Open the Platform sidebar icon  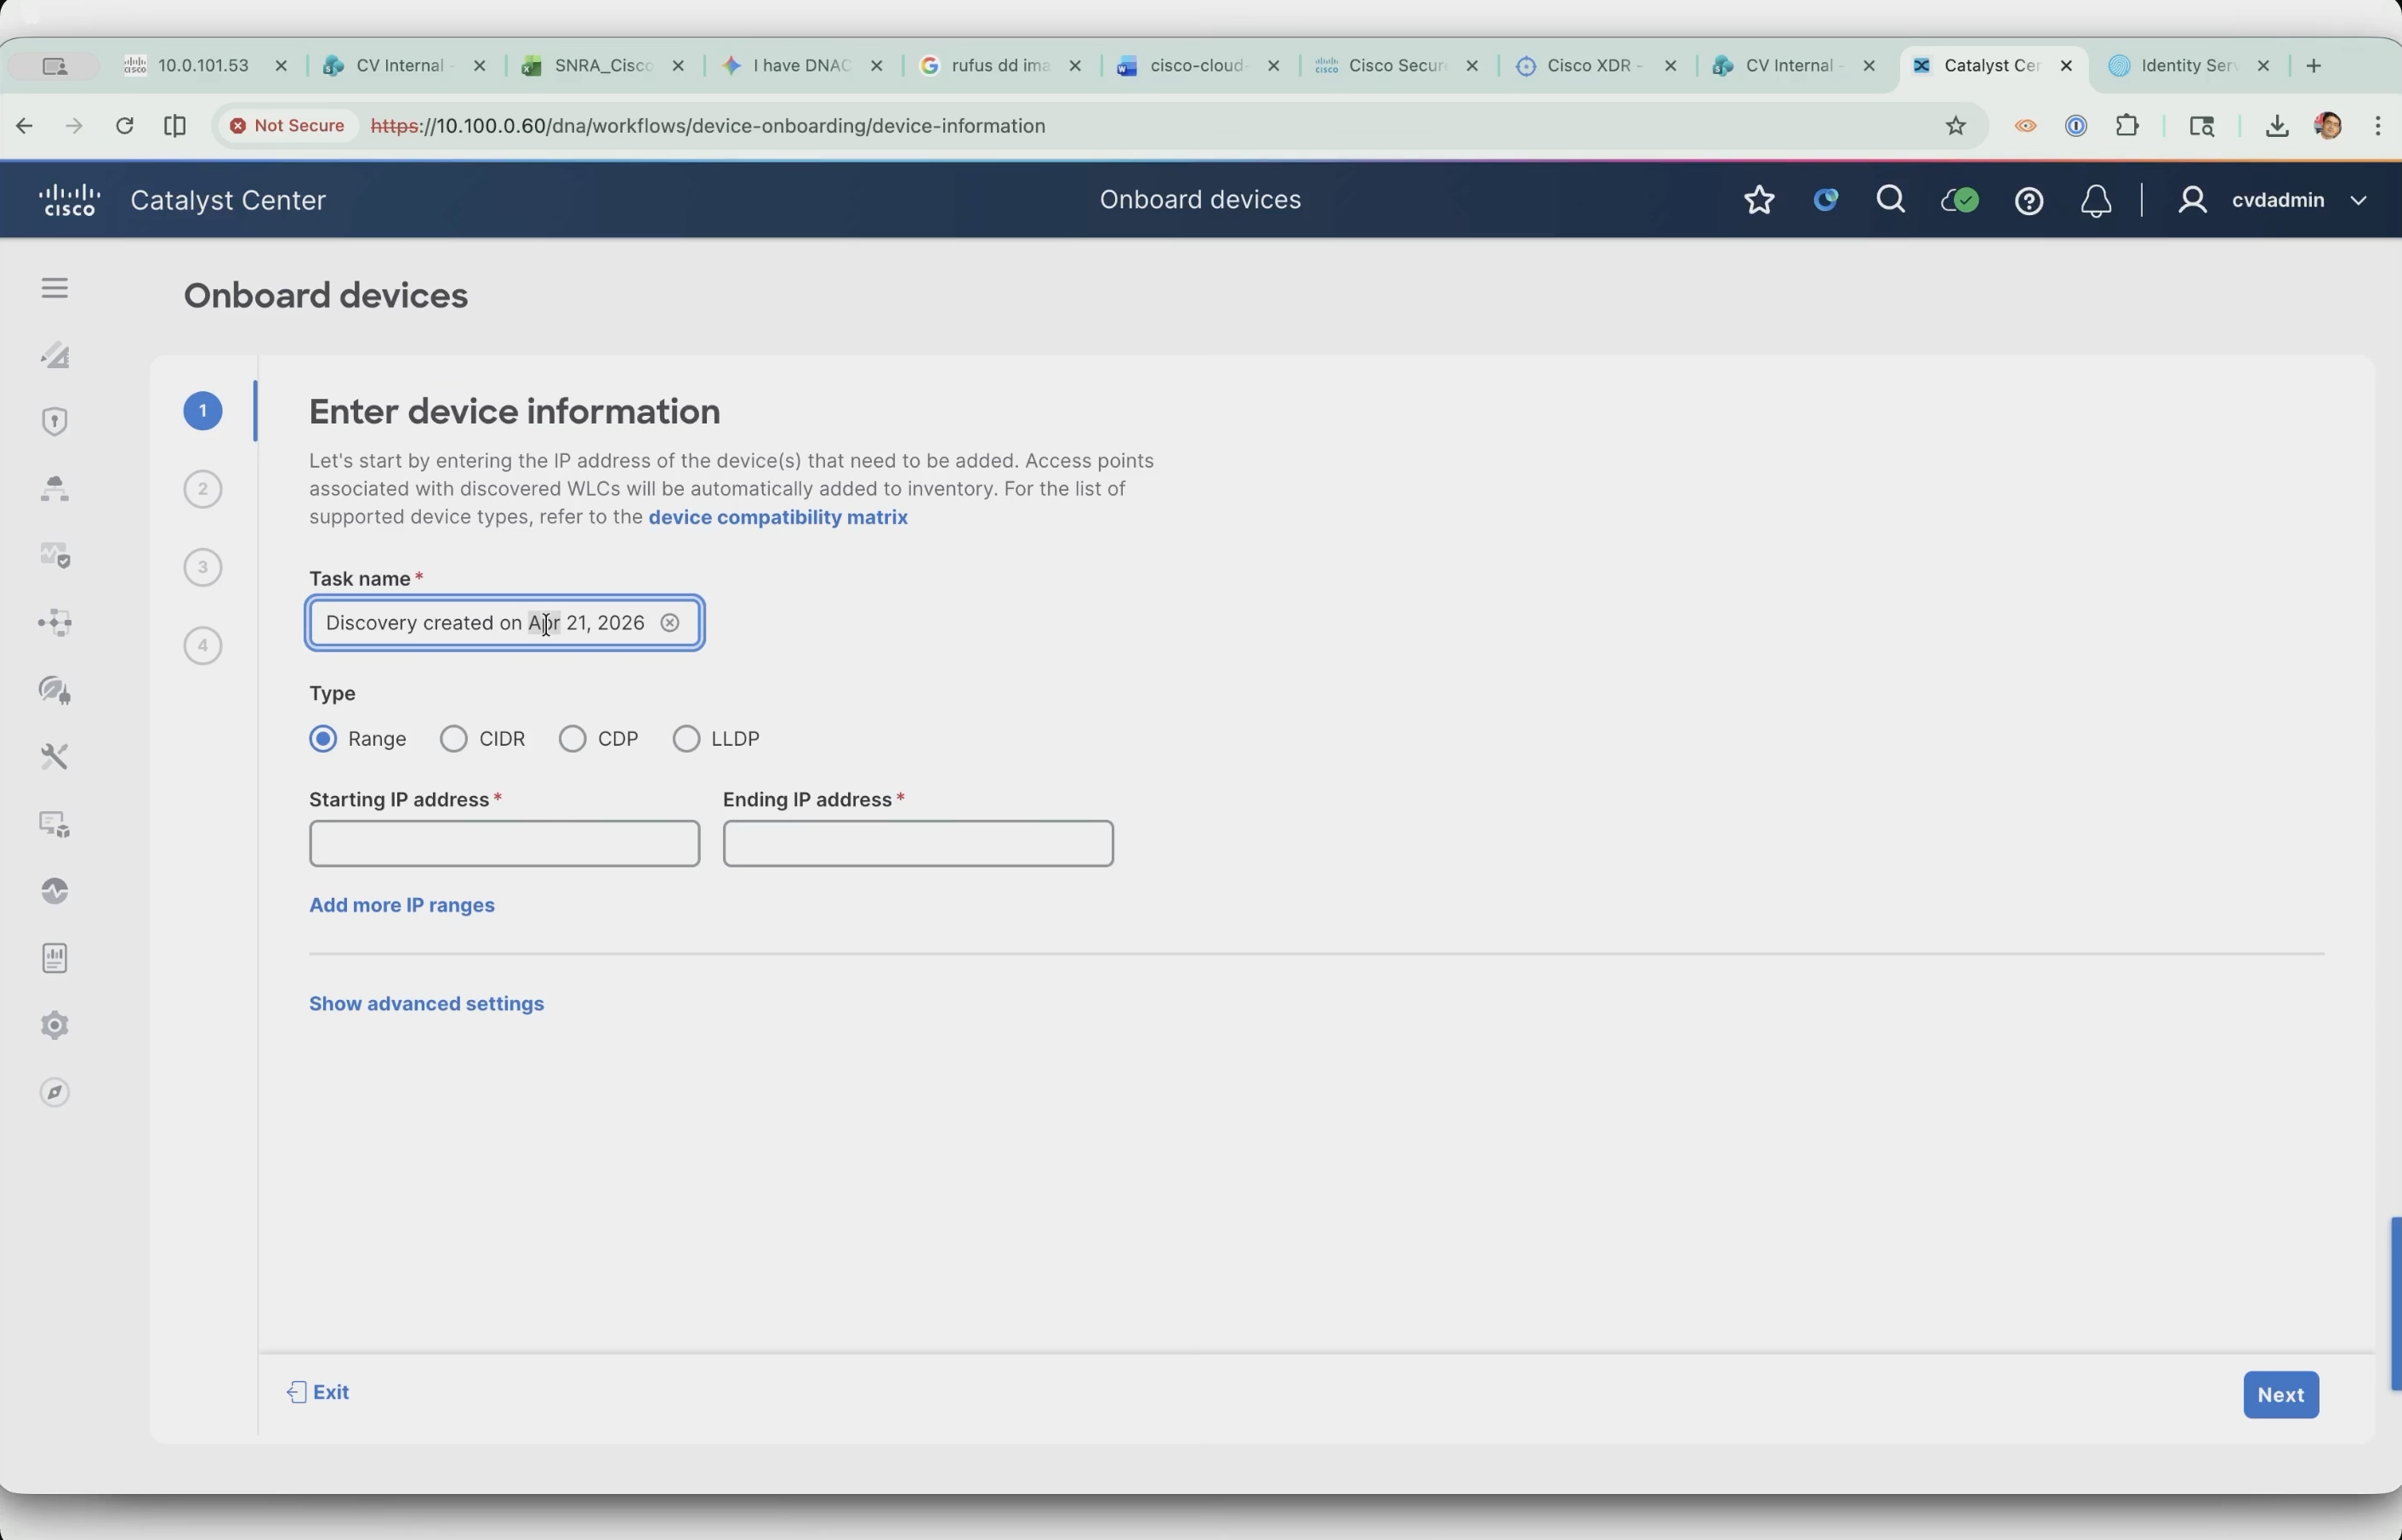pos(55,824)
